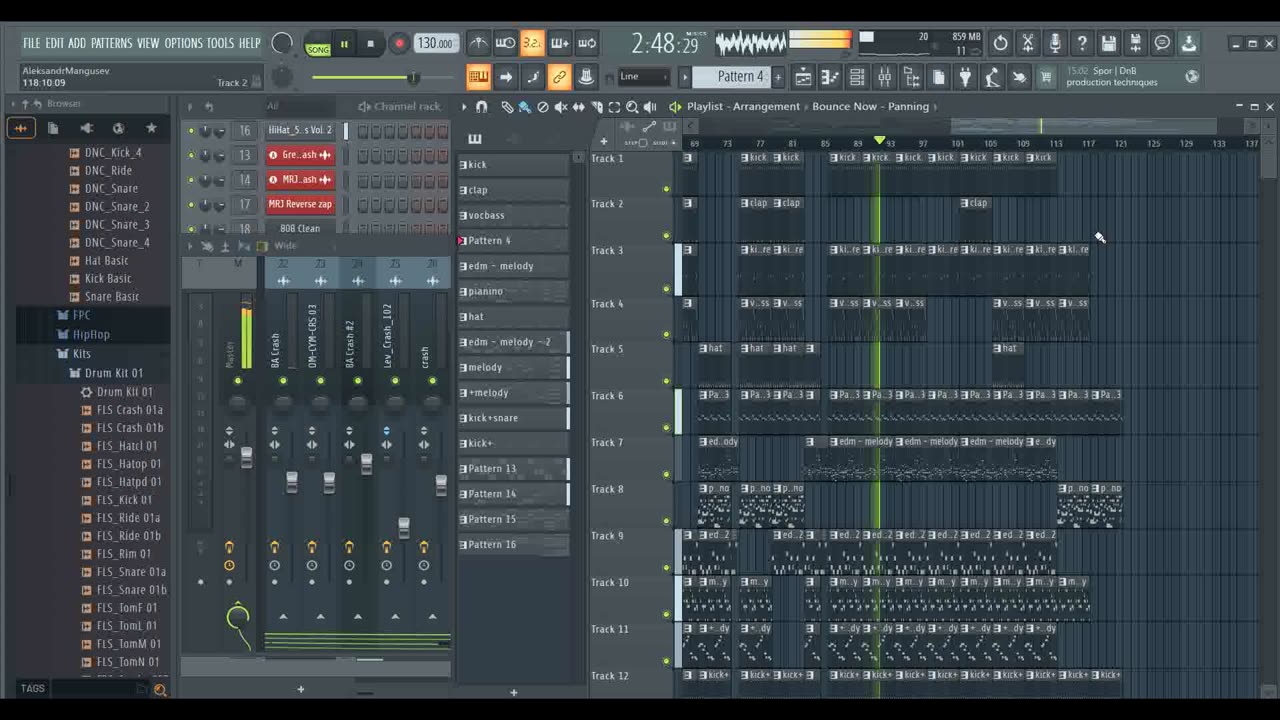
Task: Toggle multilink to controllers
Action: coord(560,77)
